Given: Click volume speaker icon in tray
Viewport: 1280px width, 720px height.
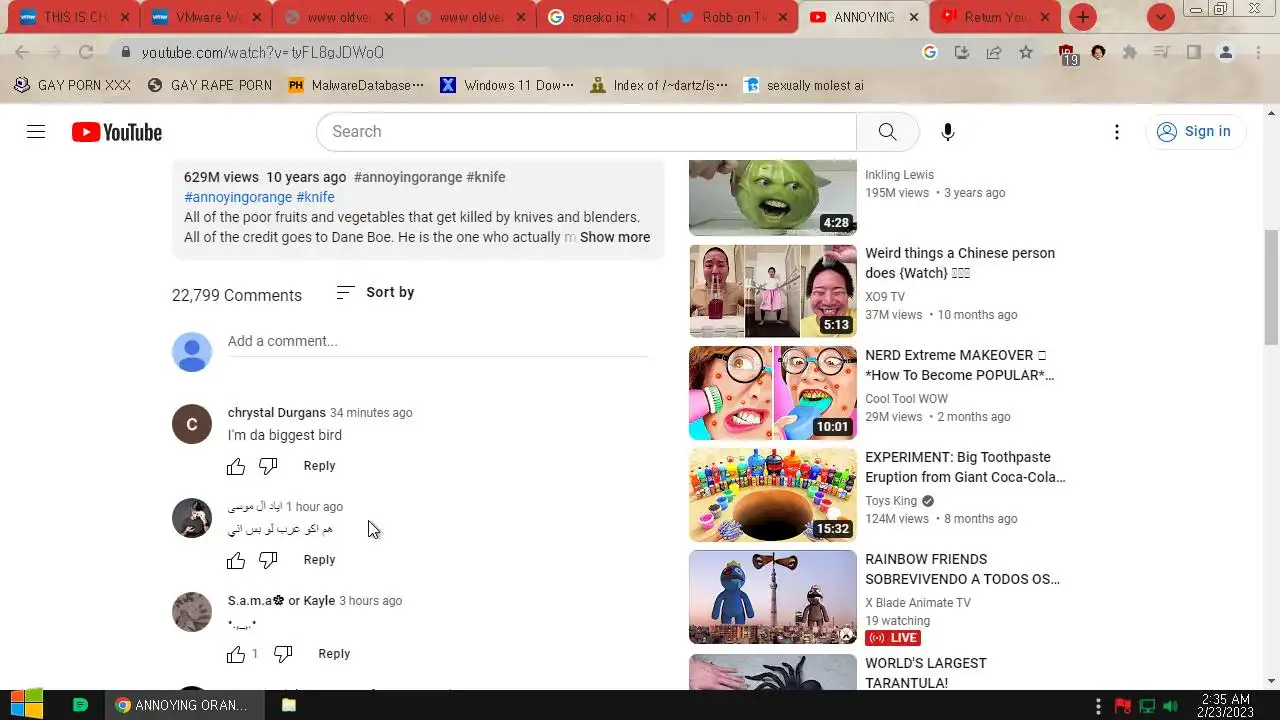Looking at the screenshot, I should click(x=1170, y=705).
